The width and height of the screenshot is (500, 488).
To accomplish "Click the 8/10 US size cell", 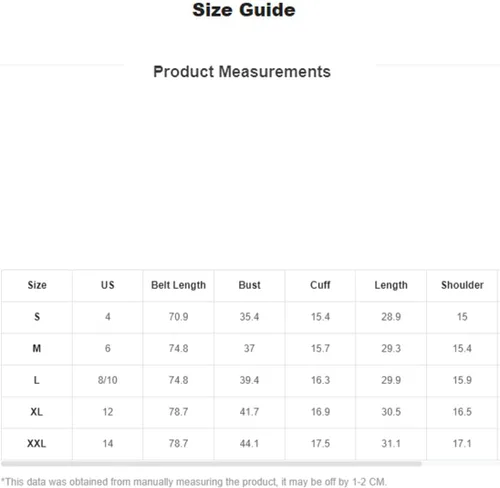I will (108, 380).
